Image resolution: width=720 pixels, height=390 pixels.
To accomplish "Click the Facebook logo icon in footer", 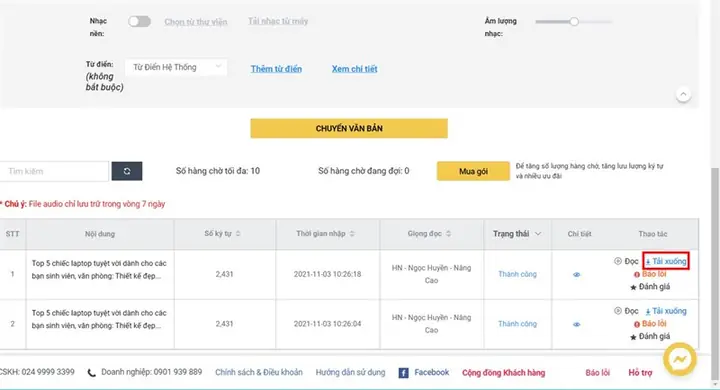I will tap(403, 373).
